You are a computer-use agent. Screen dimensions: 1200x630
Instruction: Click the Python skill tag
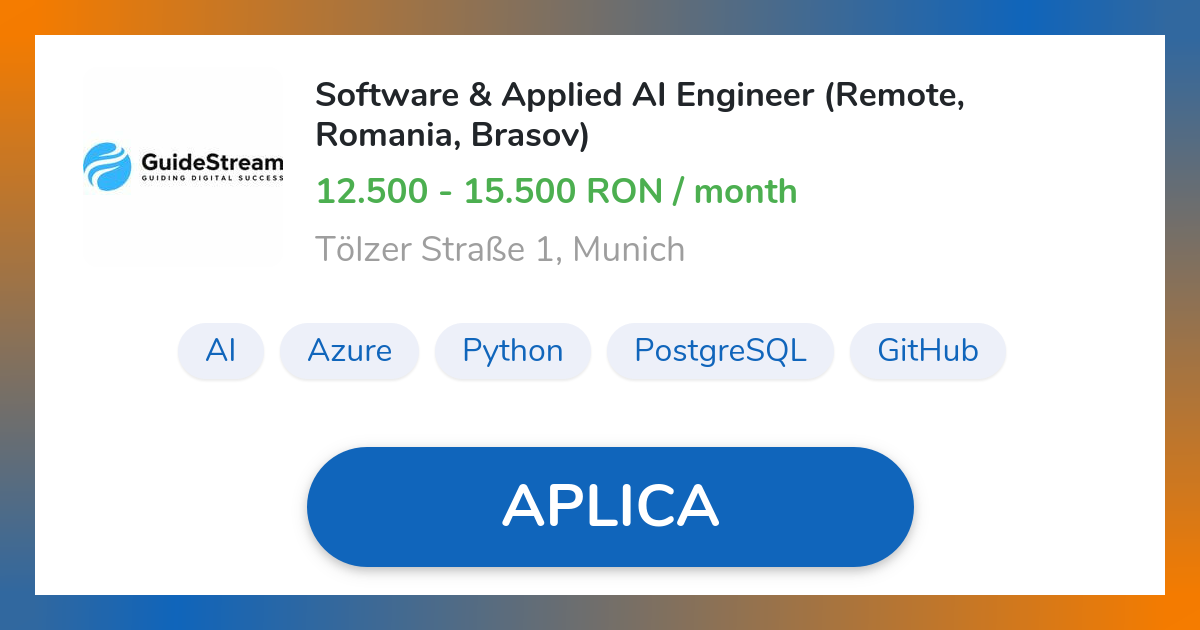[512, 350]
